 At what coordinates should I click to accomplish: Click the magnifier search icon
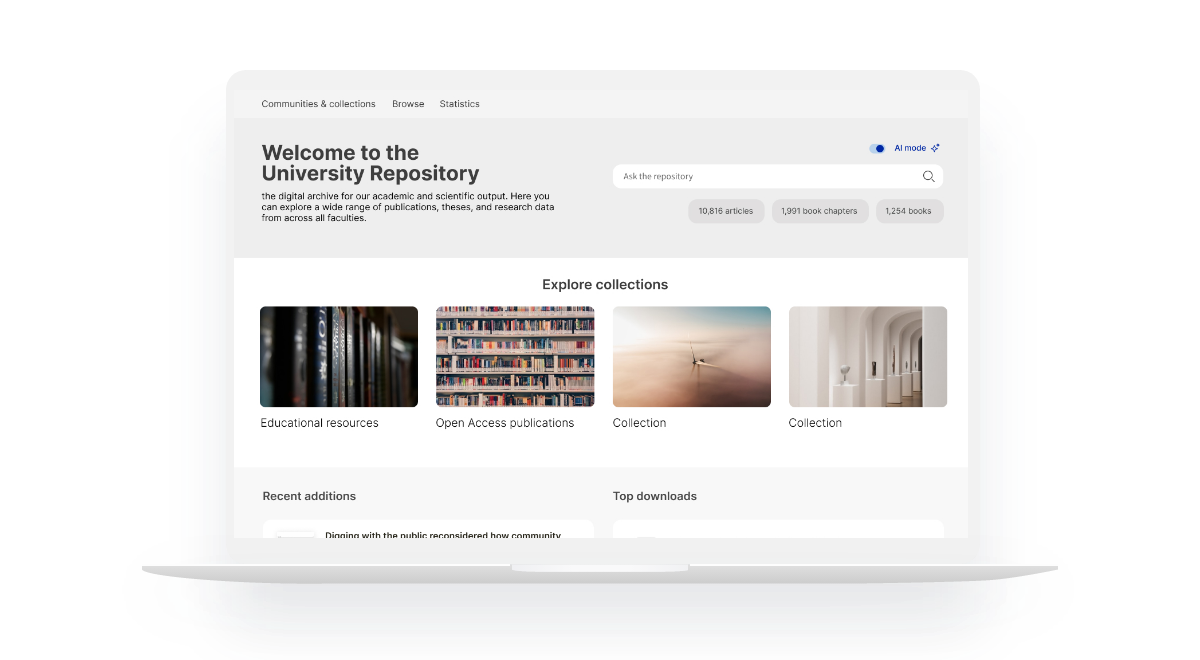point(928,177)
